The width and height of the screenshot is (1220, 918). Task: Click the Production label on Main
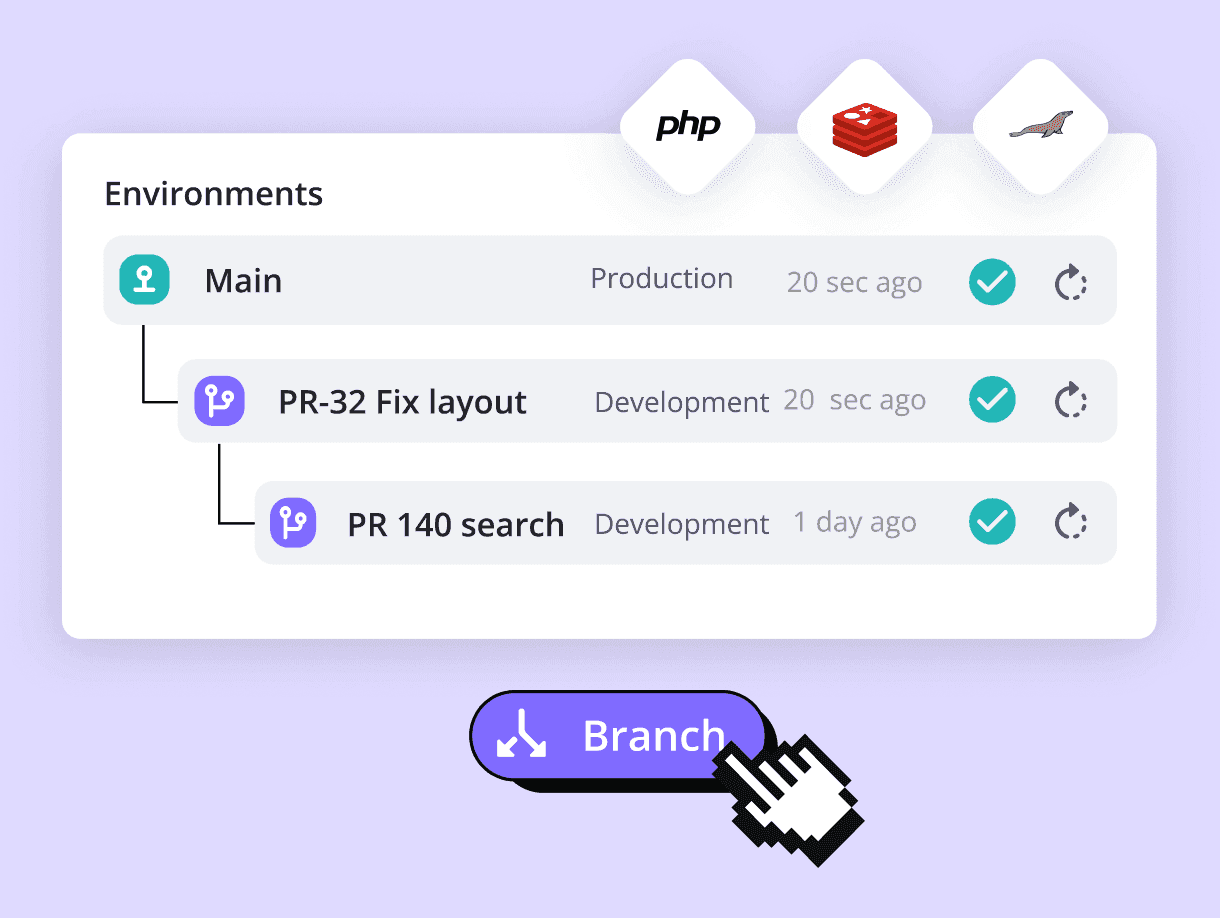pos(661,279)
